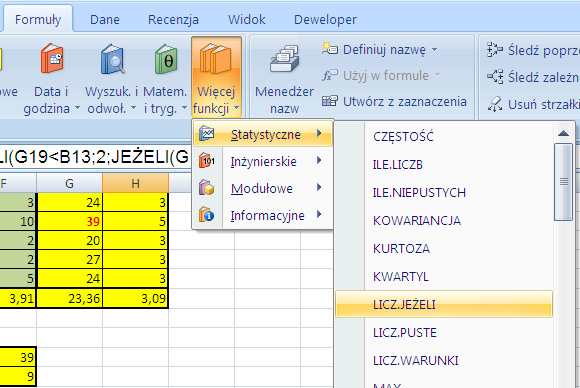Viewport: 580px width, 388px height.
Task: Select the LICZ.JEŻELI function
Action: (x=444, y=304)
